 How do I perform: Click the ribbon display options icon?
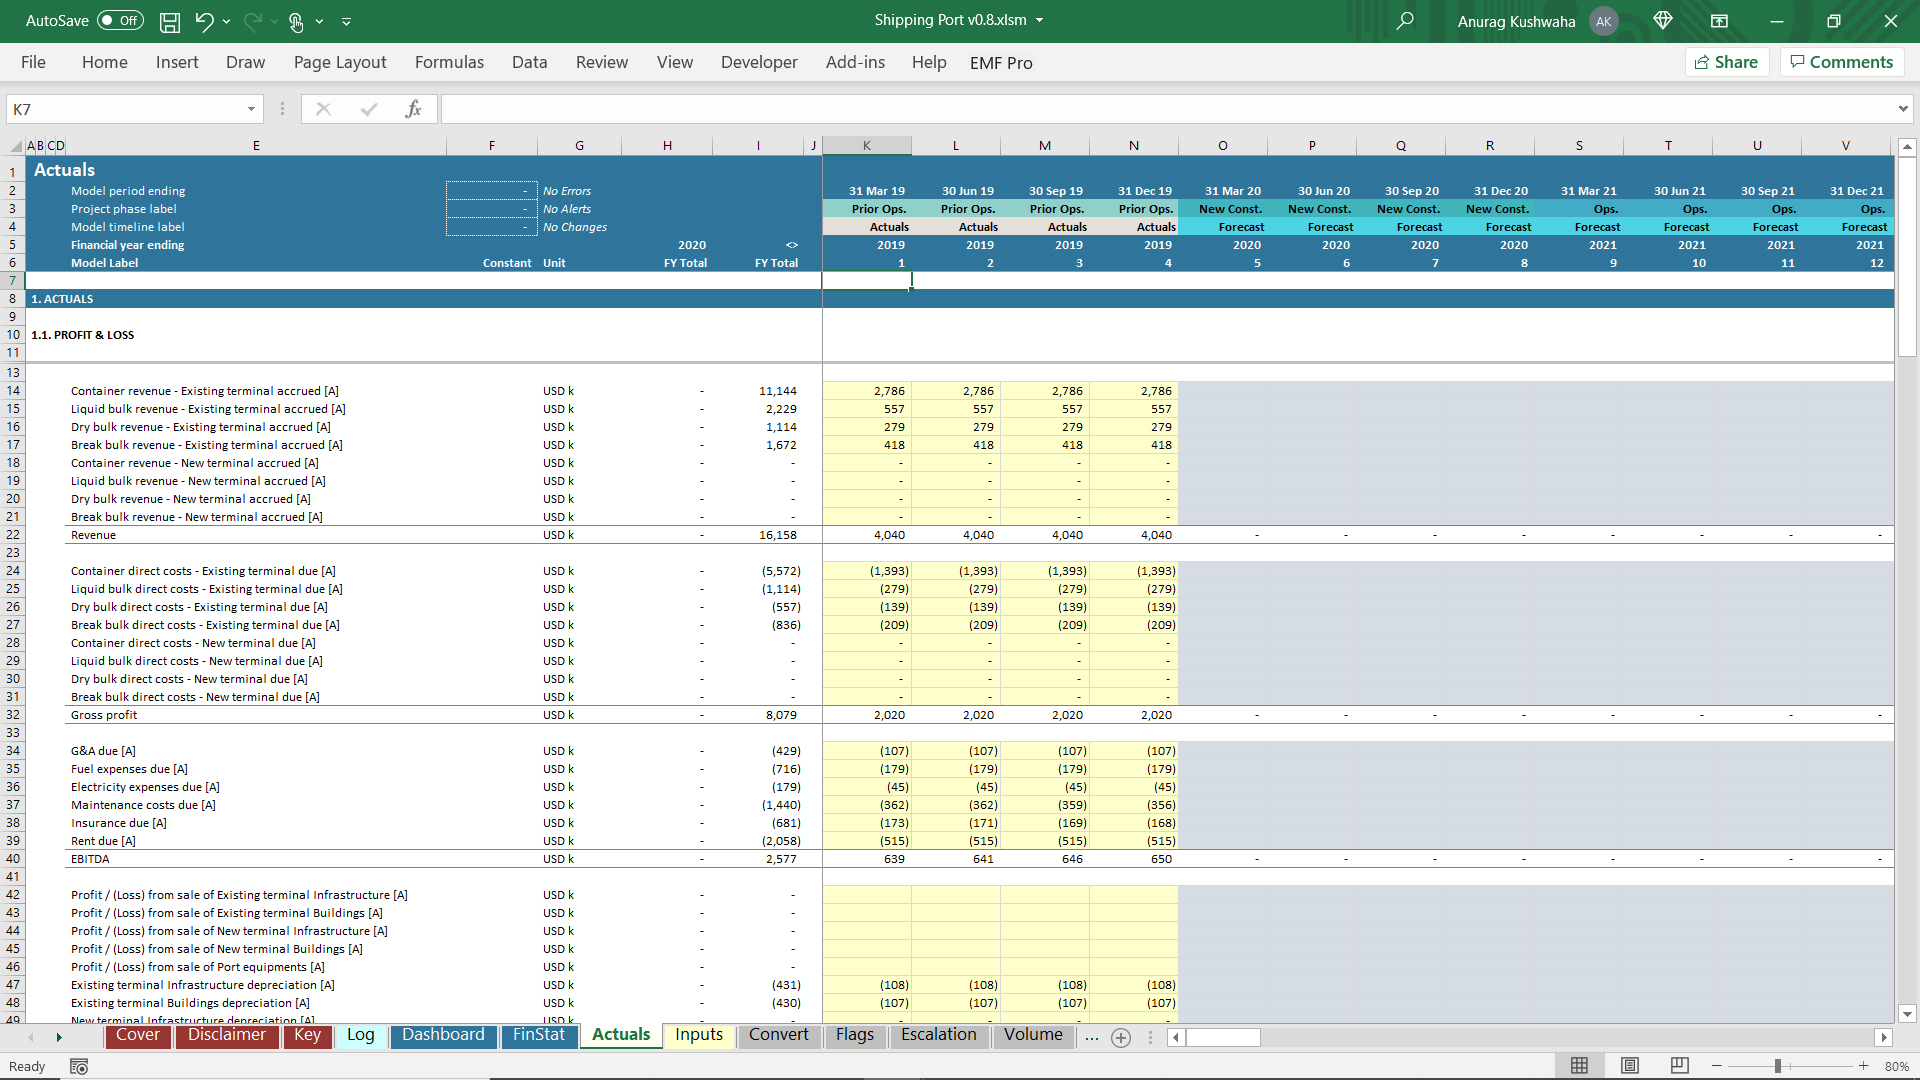[1720, 21]
